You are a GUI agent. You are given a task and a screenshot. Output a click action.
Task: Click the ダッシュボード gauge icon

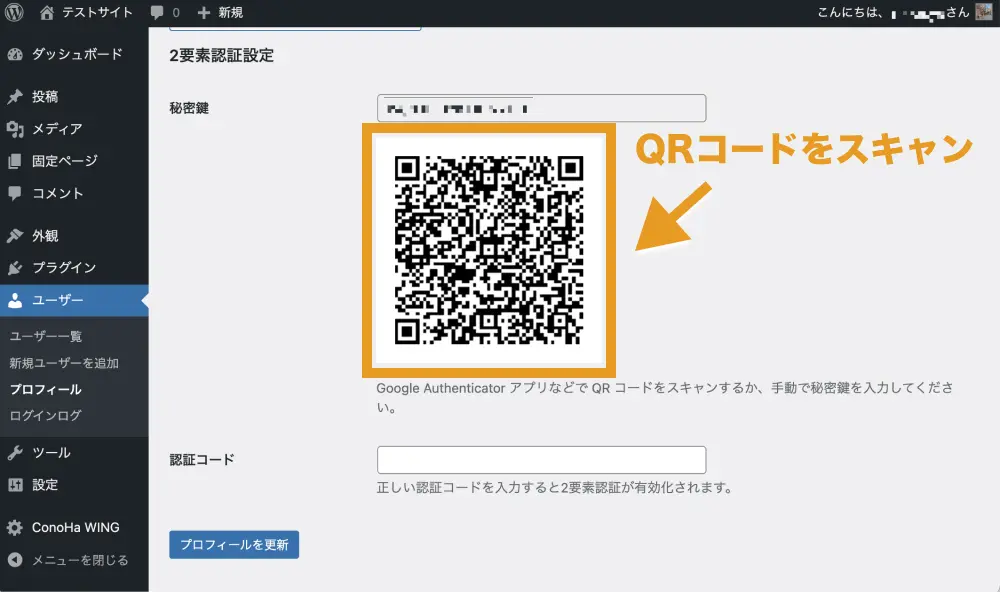point(15,54)
